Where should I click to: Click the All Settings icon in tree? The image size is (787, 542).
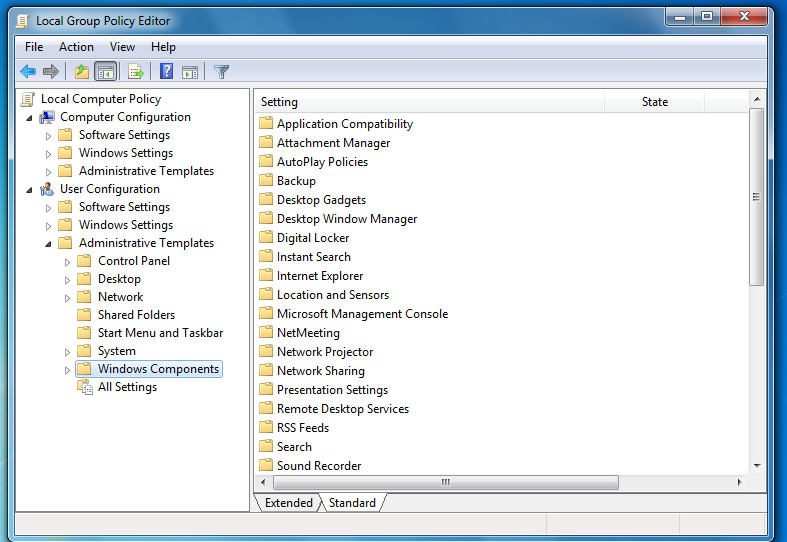click(x=85, y=387)
